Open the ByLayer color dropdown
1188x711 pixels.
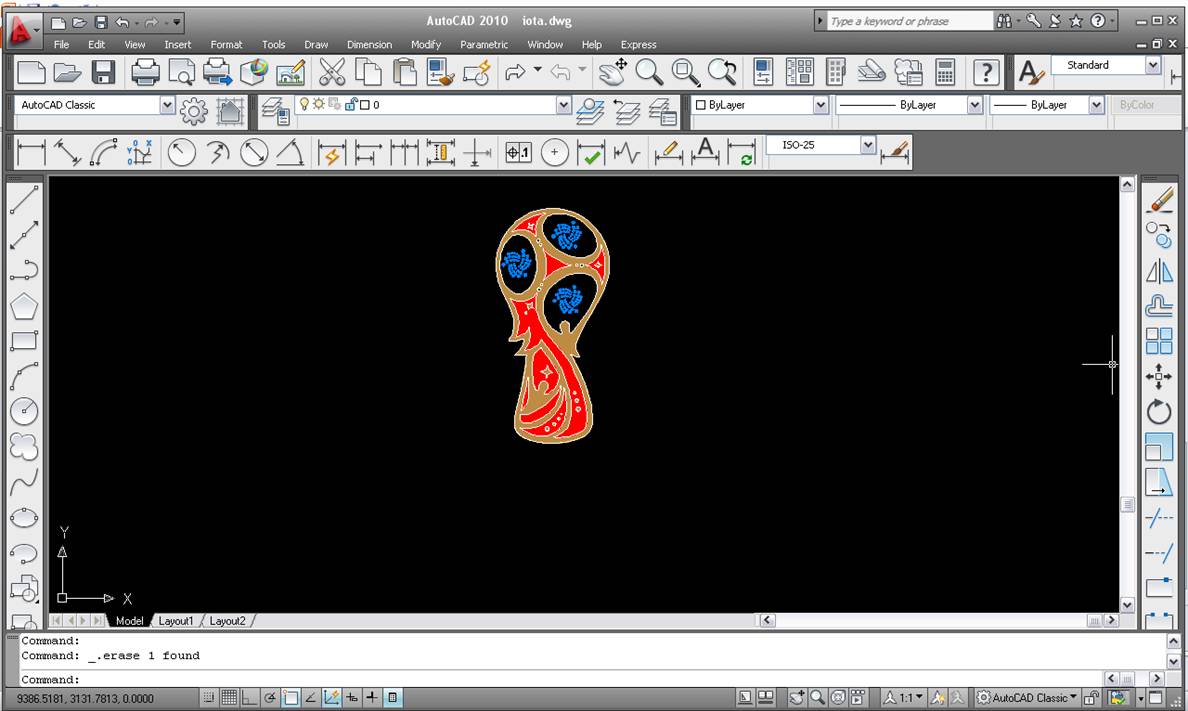[x=821, y=105]
